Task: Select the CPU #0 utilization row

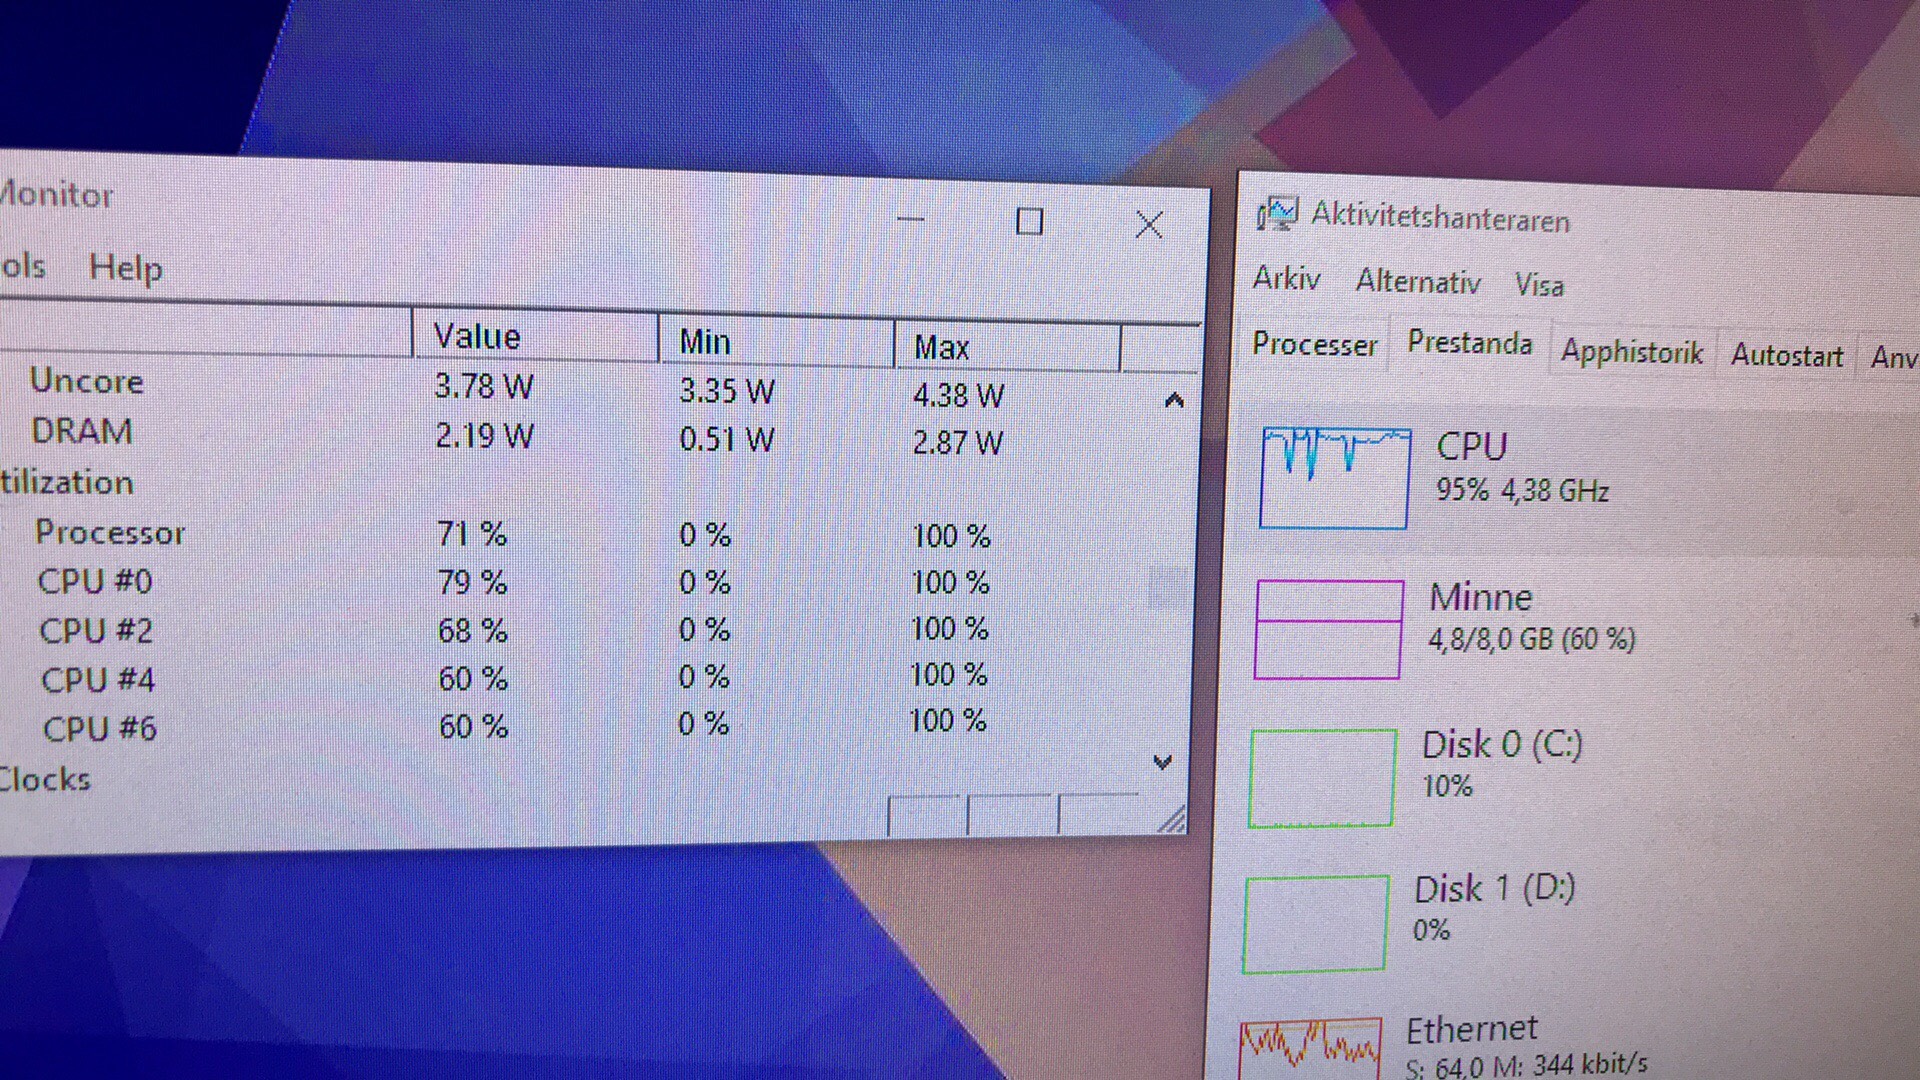Action: 95,581
